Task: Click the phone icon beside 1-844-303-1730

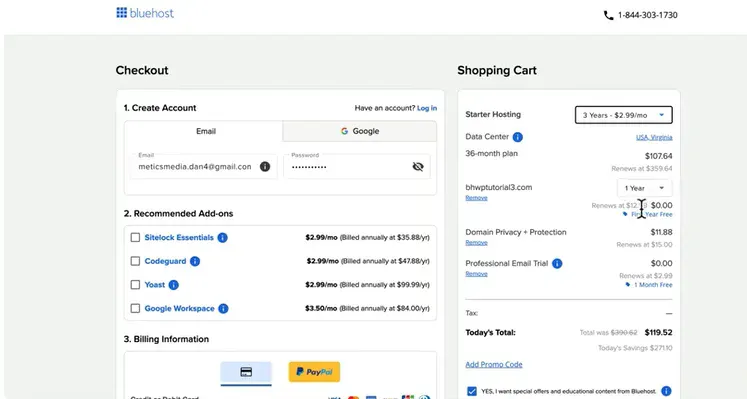Action: tap(608, 15)
